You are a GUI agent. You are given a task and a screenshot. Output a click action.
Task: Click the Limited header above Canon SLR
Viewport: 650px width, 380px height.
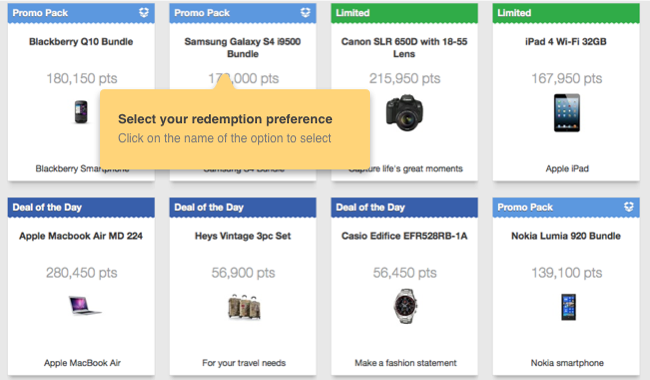click(x=404, y=13)
